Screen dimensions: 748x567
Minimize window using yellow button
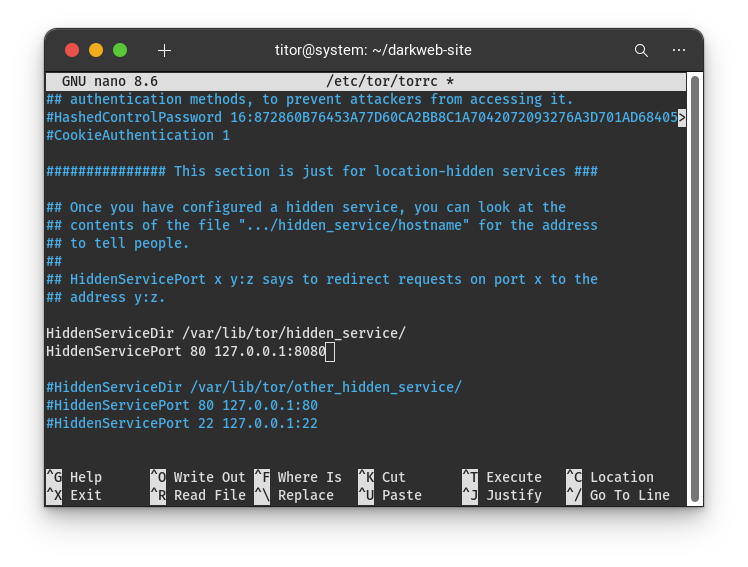click(96, 50)
